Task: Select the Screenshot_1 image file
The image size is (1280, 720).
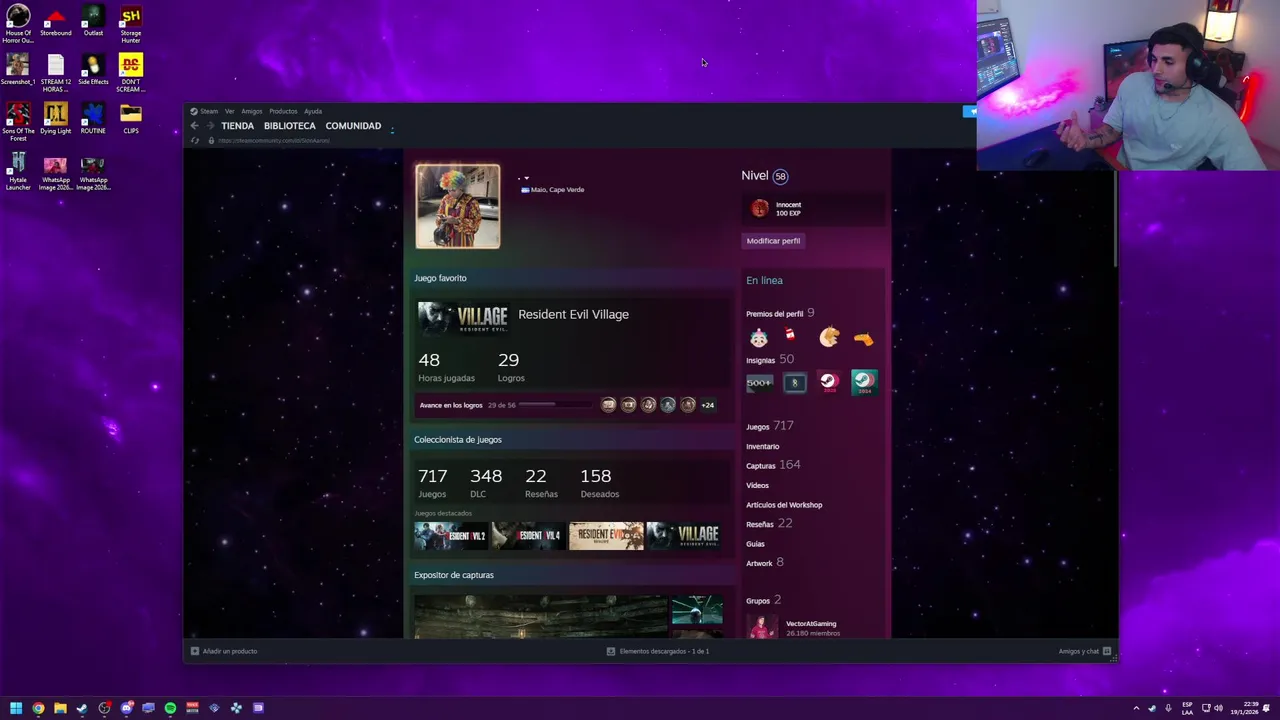Action: pos(18,70)
